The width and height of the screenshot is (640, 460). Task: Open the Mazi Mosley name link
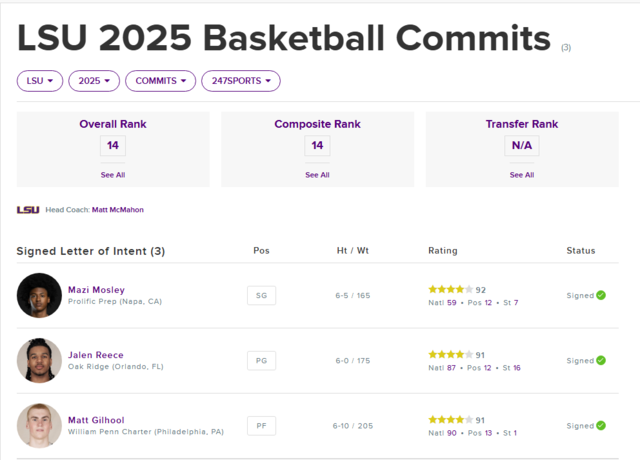[96, 290]
